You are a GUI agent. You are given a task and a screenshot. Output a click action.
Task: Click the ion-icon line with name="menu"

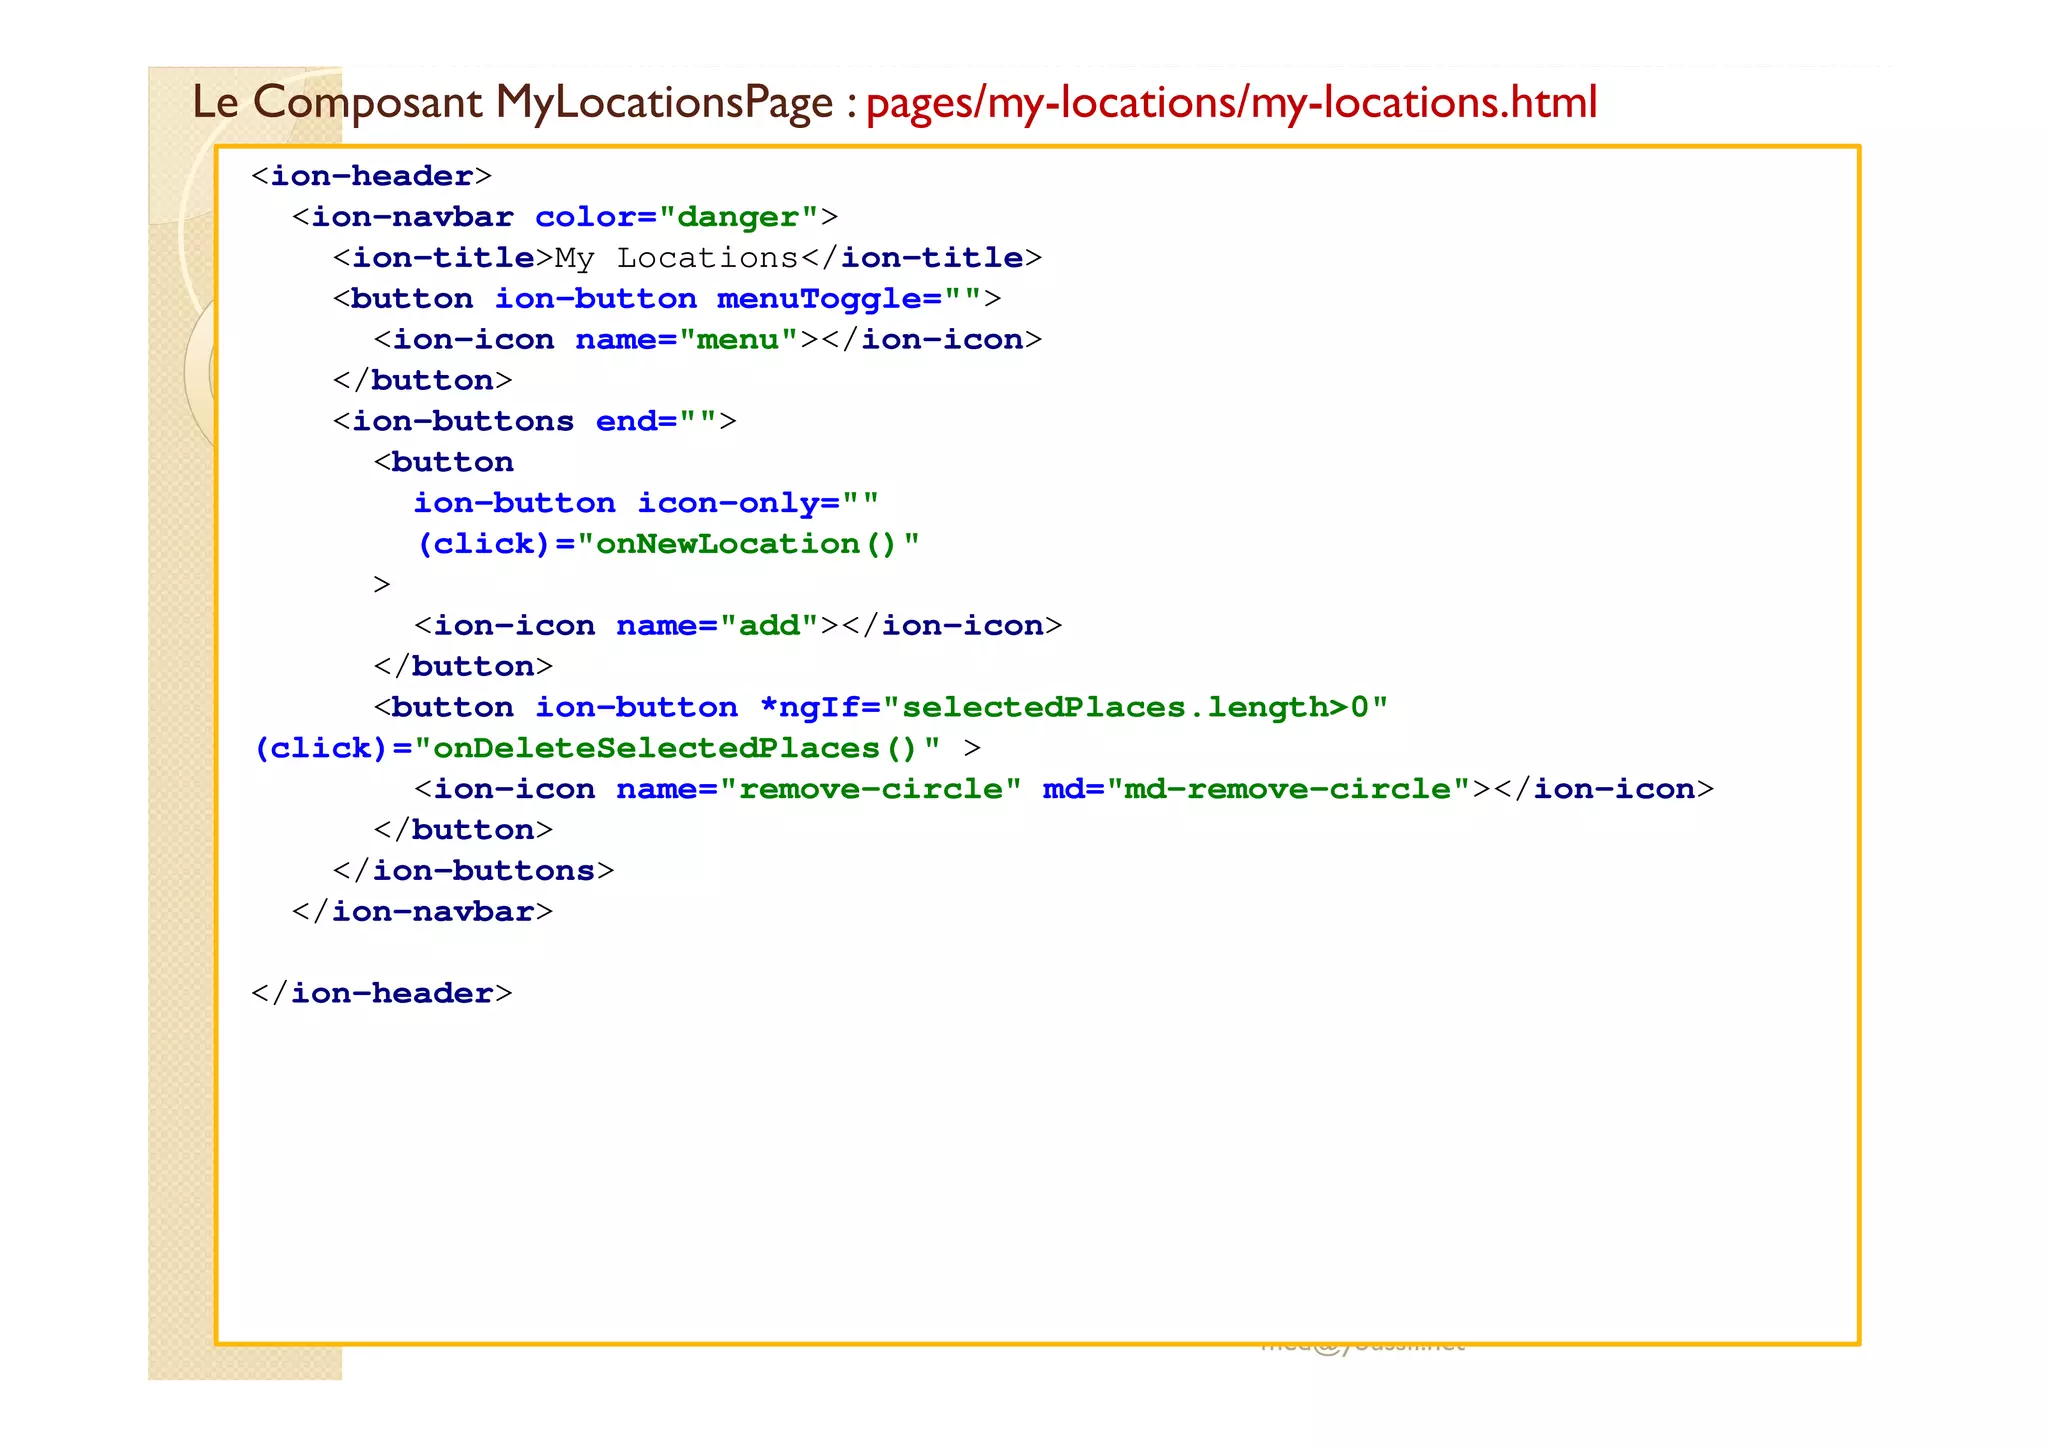708,340
